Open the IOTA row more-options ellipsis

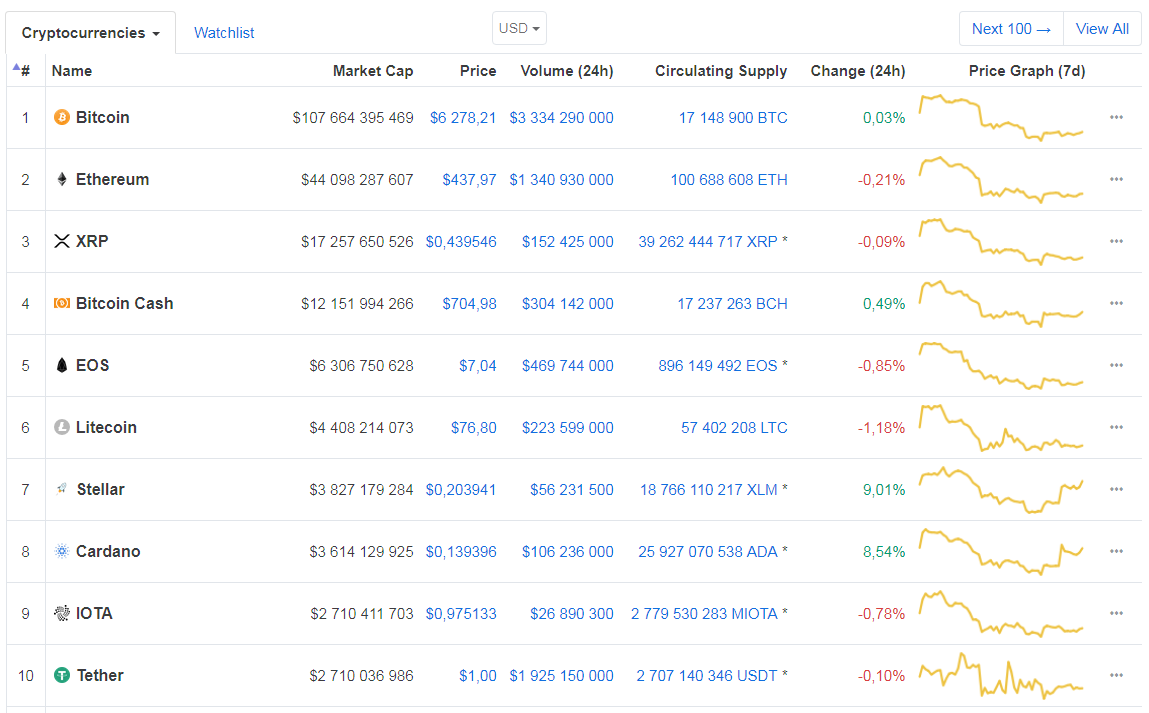click(x=1116, y=613)
